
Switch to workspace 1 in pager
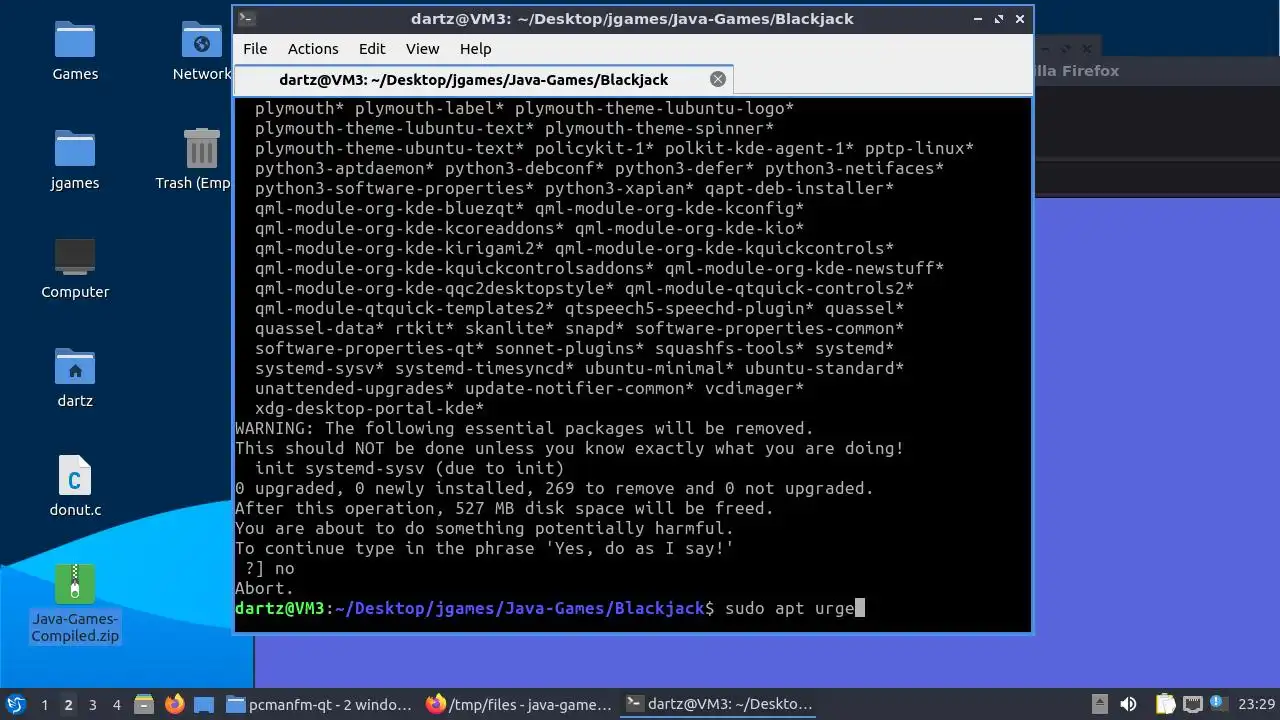(x=44, y=704)
